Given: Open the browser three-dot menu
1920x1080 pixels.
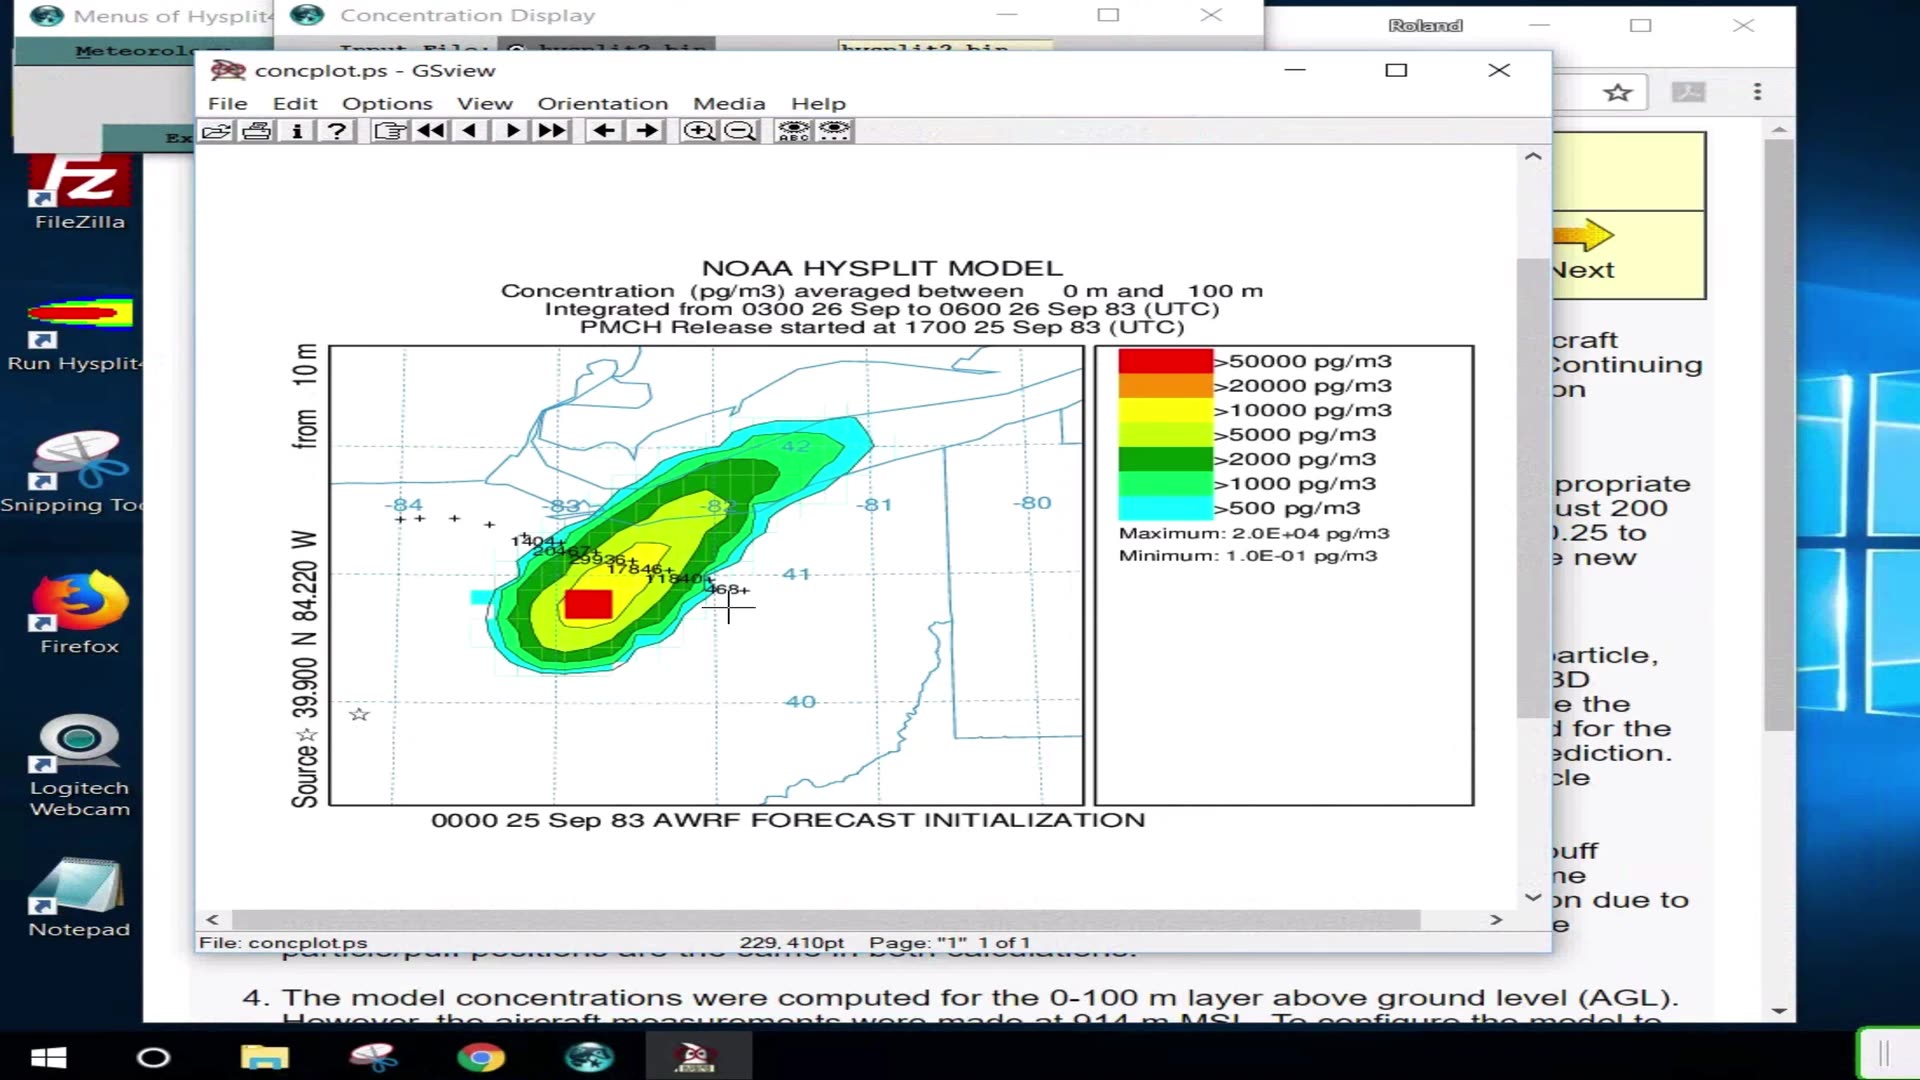Looking at the screenshot, I should pyautogui.click(x=1757, y=92).
